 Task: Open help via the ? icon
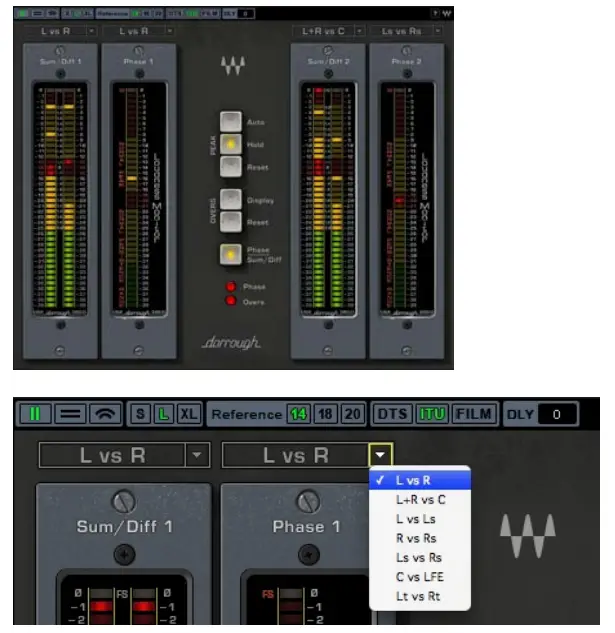[x=435, y=13]
